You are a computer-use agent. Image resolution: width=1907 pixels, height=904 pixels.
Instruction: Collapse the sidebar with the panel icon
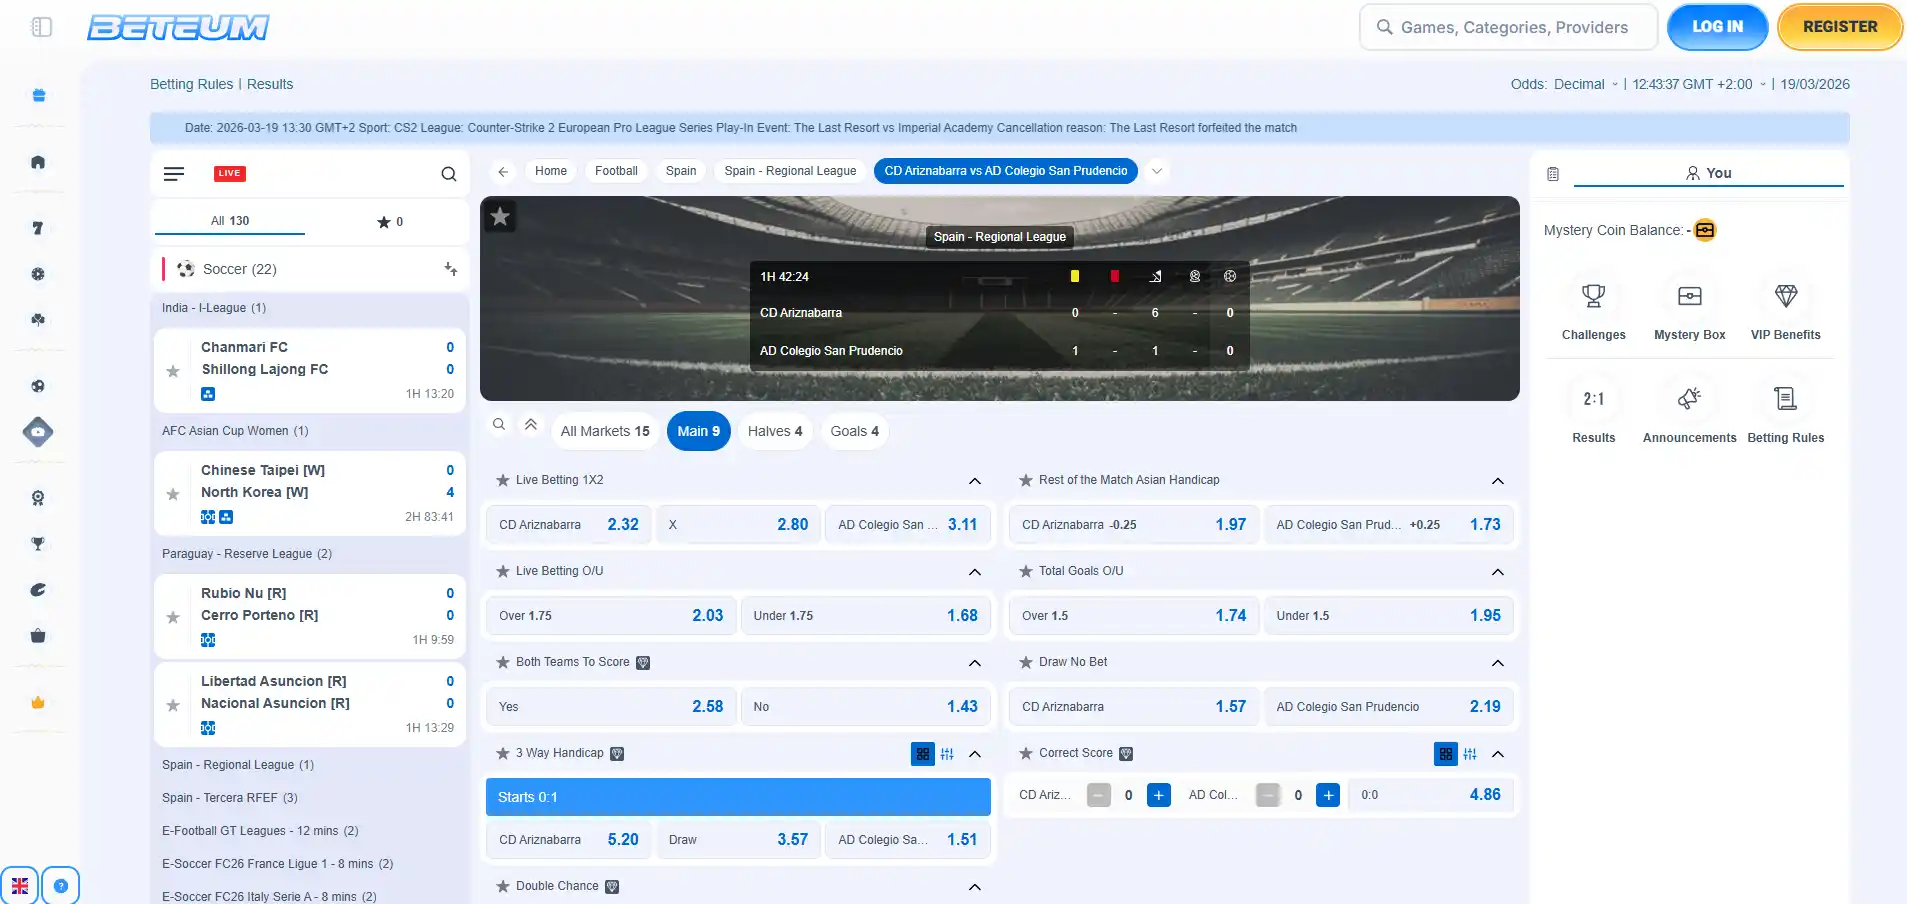(42, 27)
